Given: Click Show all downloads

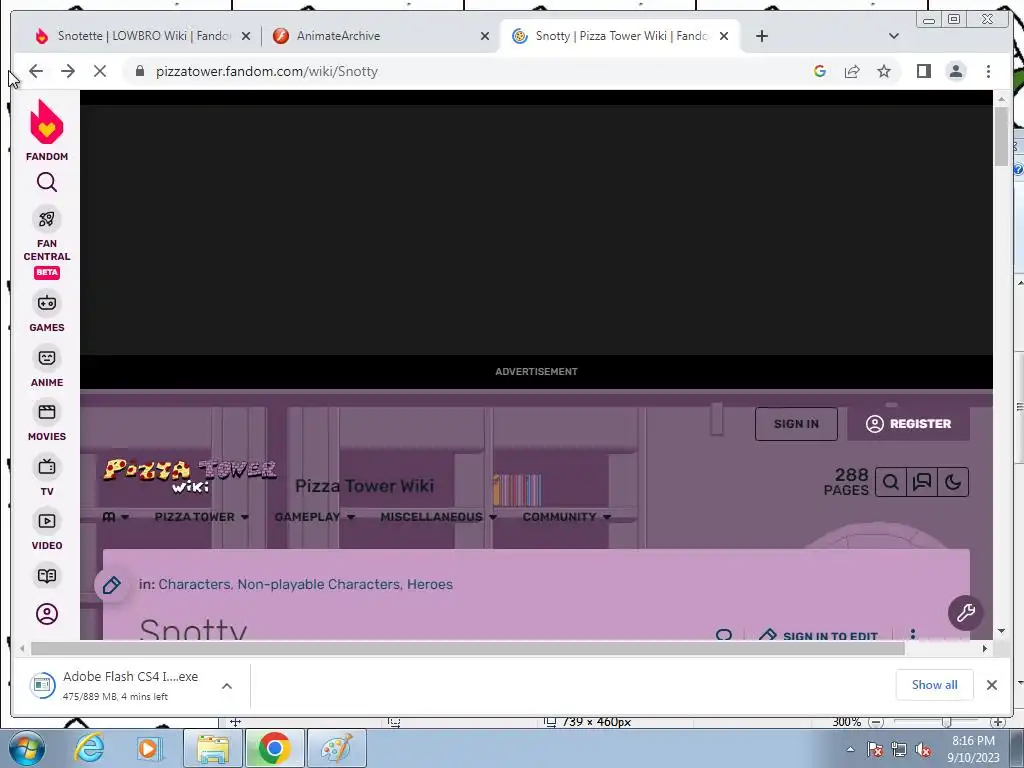Looking at the screenshot, I should [x=935, y=685].
